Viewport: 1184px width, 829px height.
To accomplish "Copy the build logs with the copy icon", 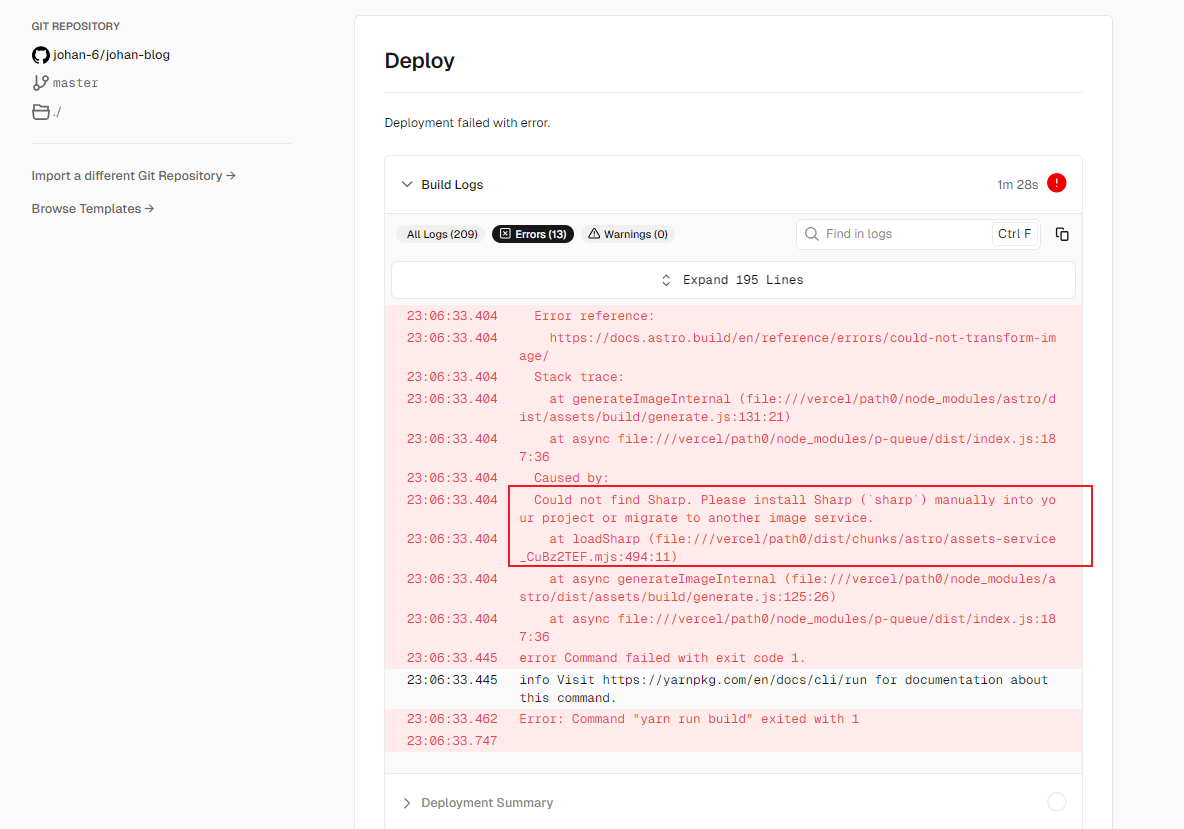I will [1062, 234].
